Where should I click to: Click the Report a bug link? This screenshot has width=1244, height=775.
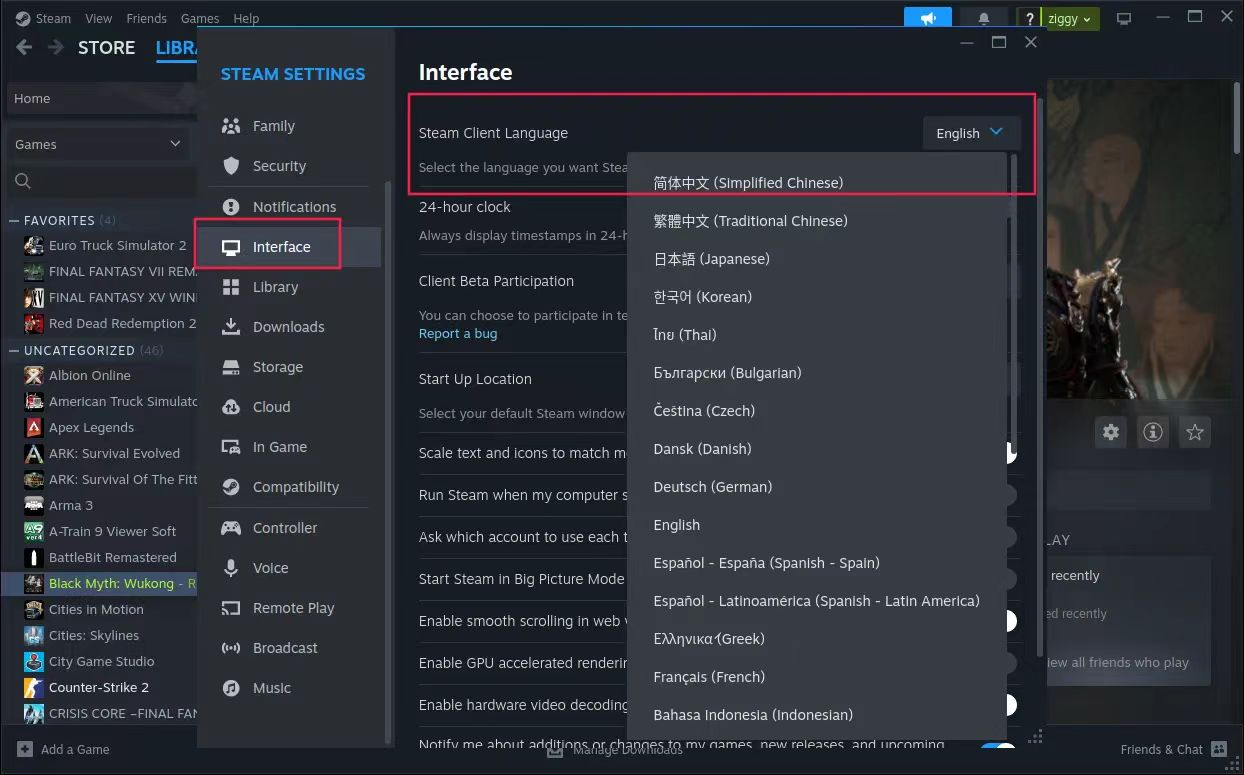click(458, 333)
